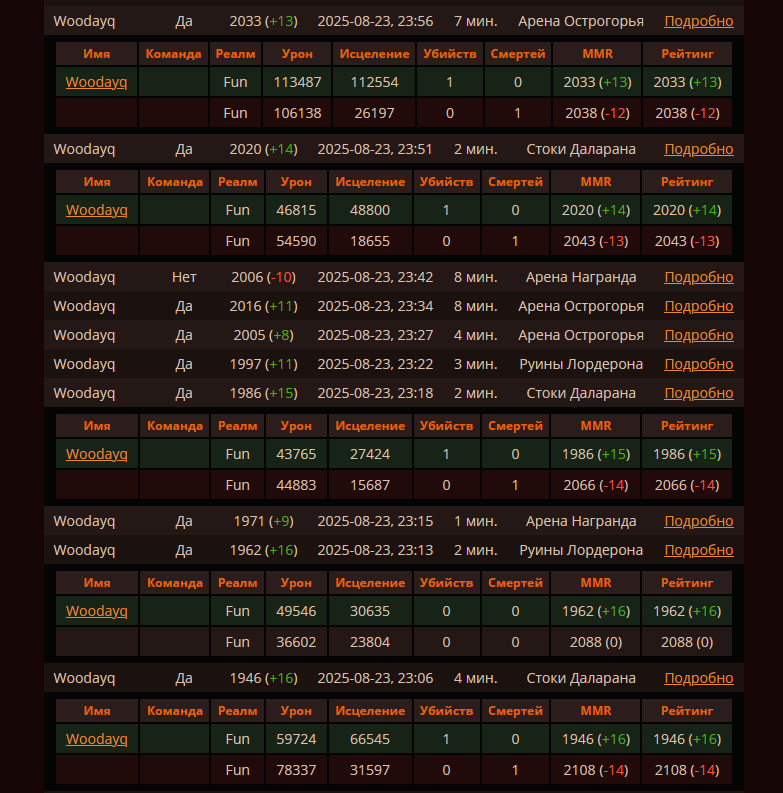Select healing value 15687

[x=370, y=485]
